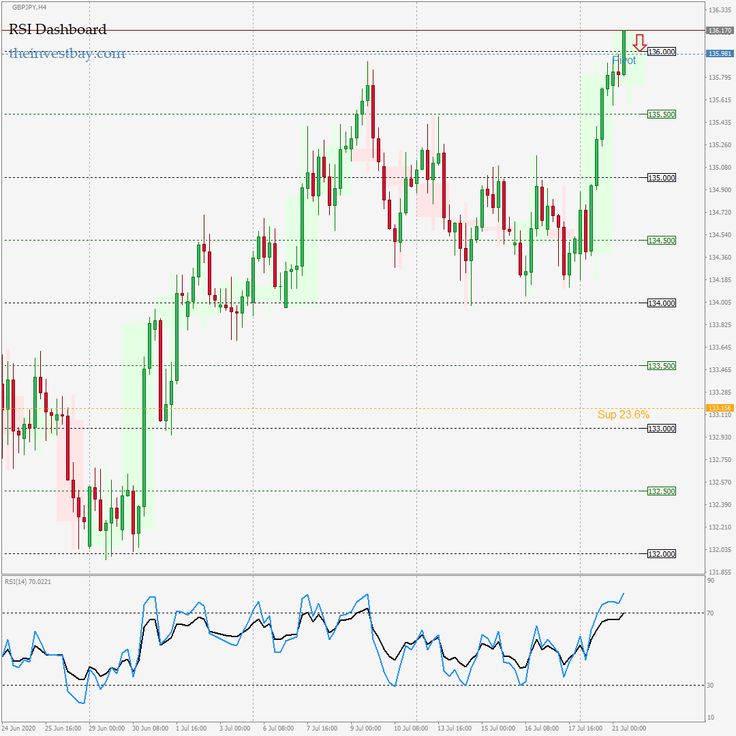Click the 135.795 price scale value

click(720, 77)
